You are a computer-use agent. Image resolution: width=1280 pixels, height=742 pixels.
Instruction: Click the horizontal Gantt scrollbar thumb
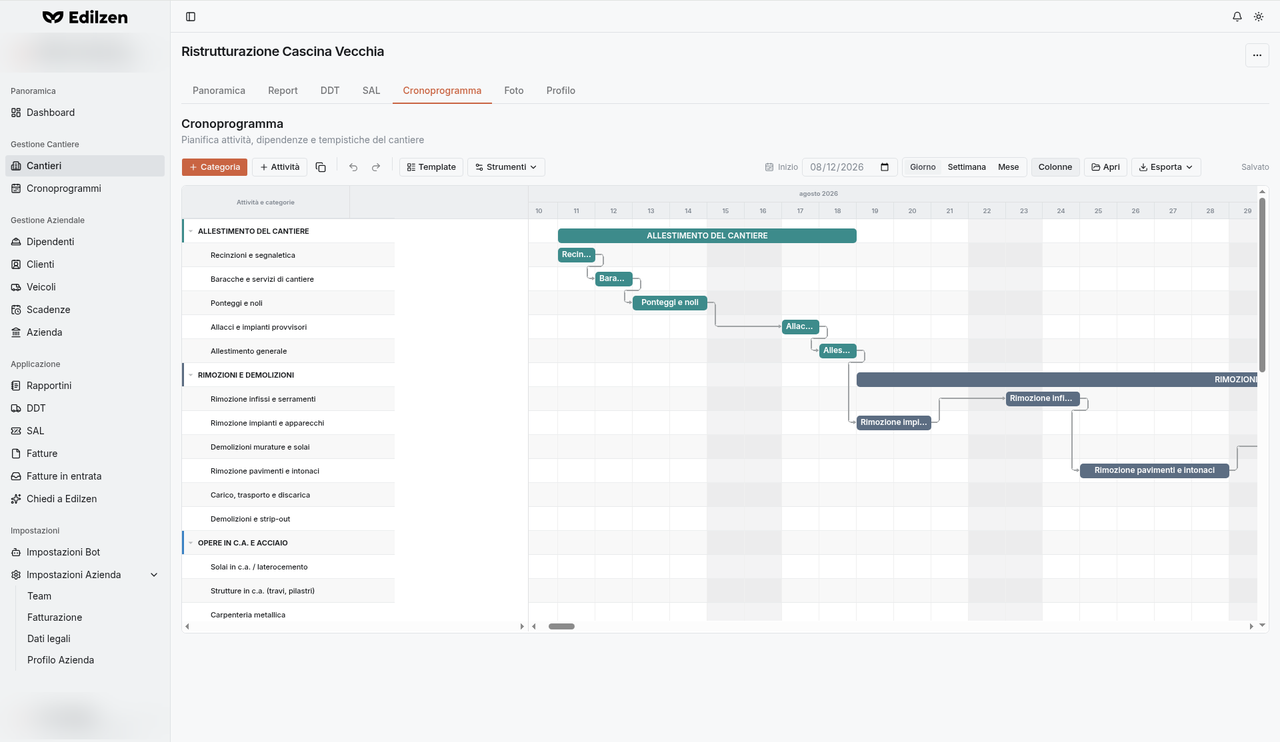click(562, 627)
